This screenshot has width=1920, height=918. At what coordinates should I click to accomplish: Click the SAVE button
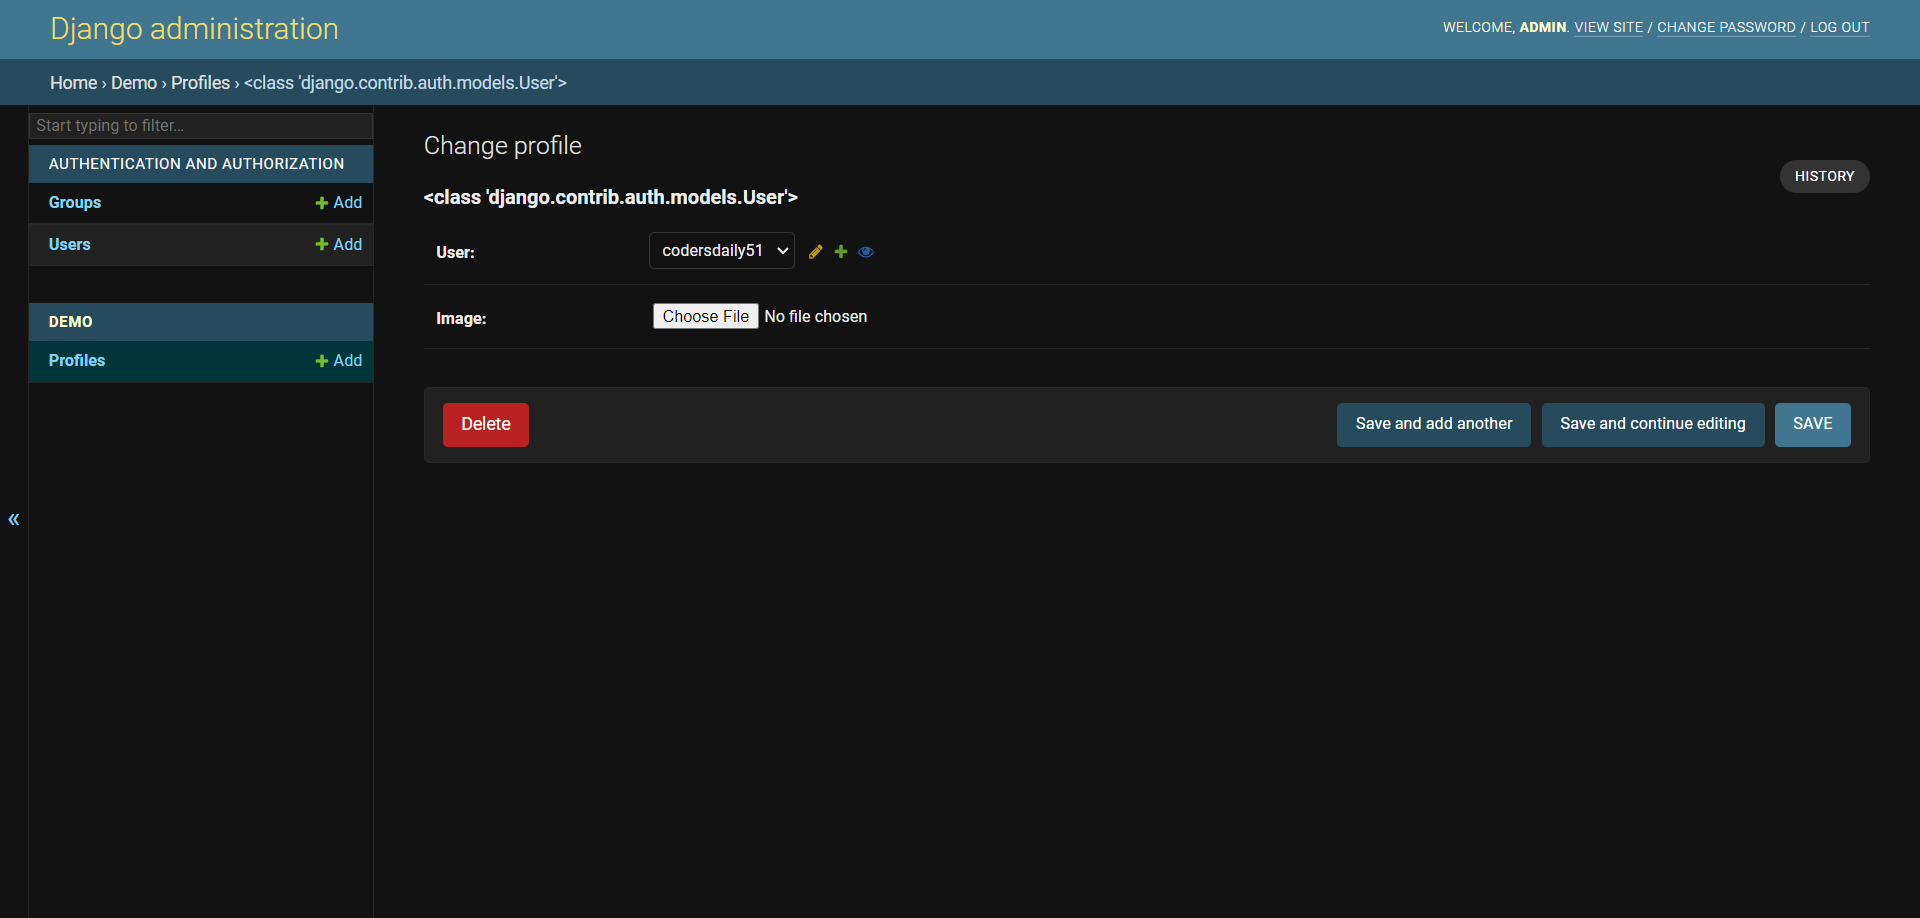[1812, 424]
